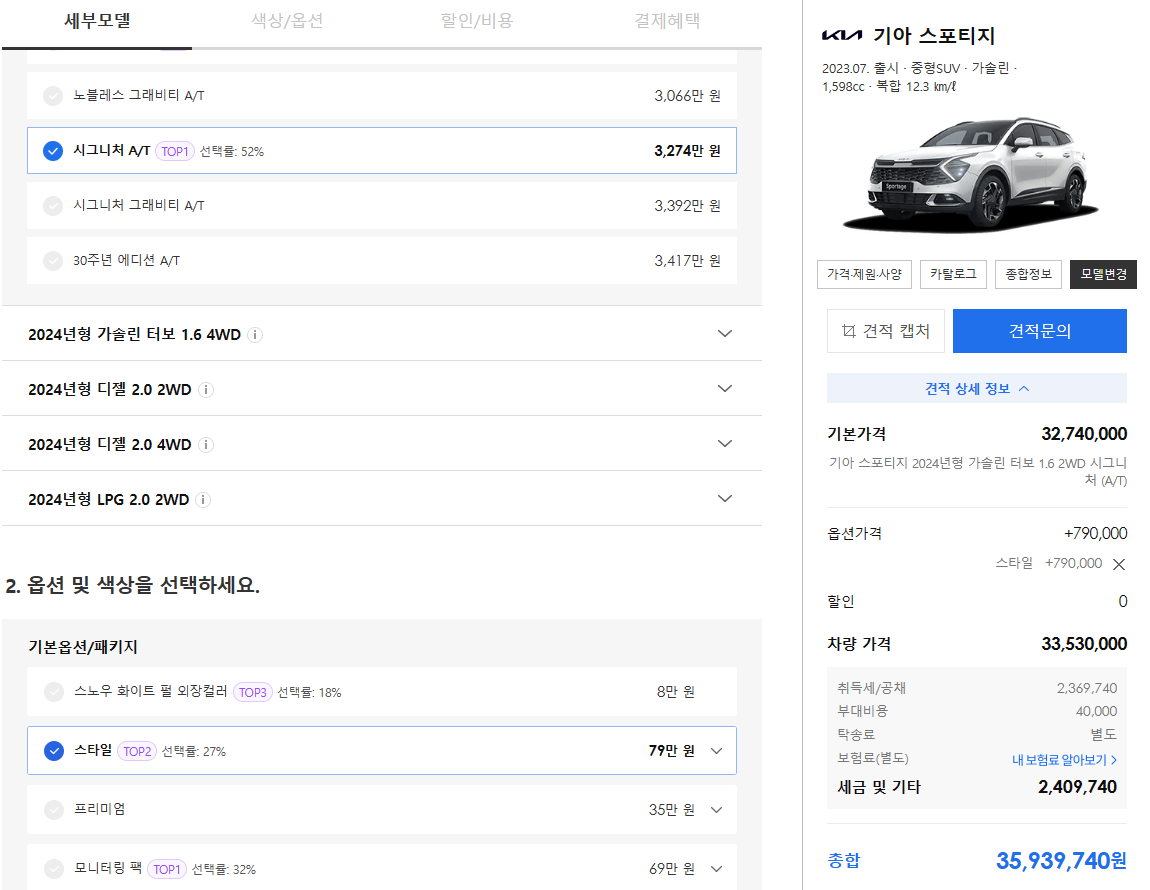Click the TOP2 badge on 스타일
The image size is (1150, 890).
[136, 751]
